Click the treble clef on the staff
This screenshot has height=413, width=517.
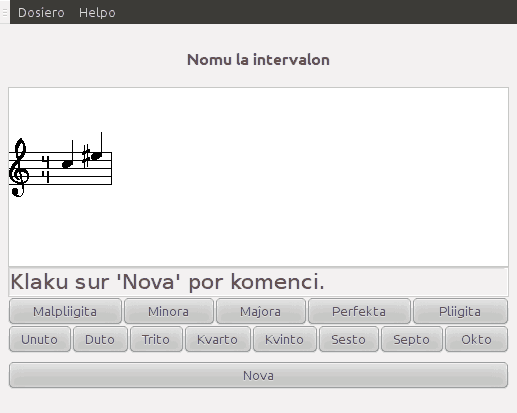click(19, 167)
